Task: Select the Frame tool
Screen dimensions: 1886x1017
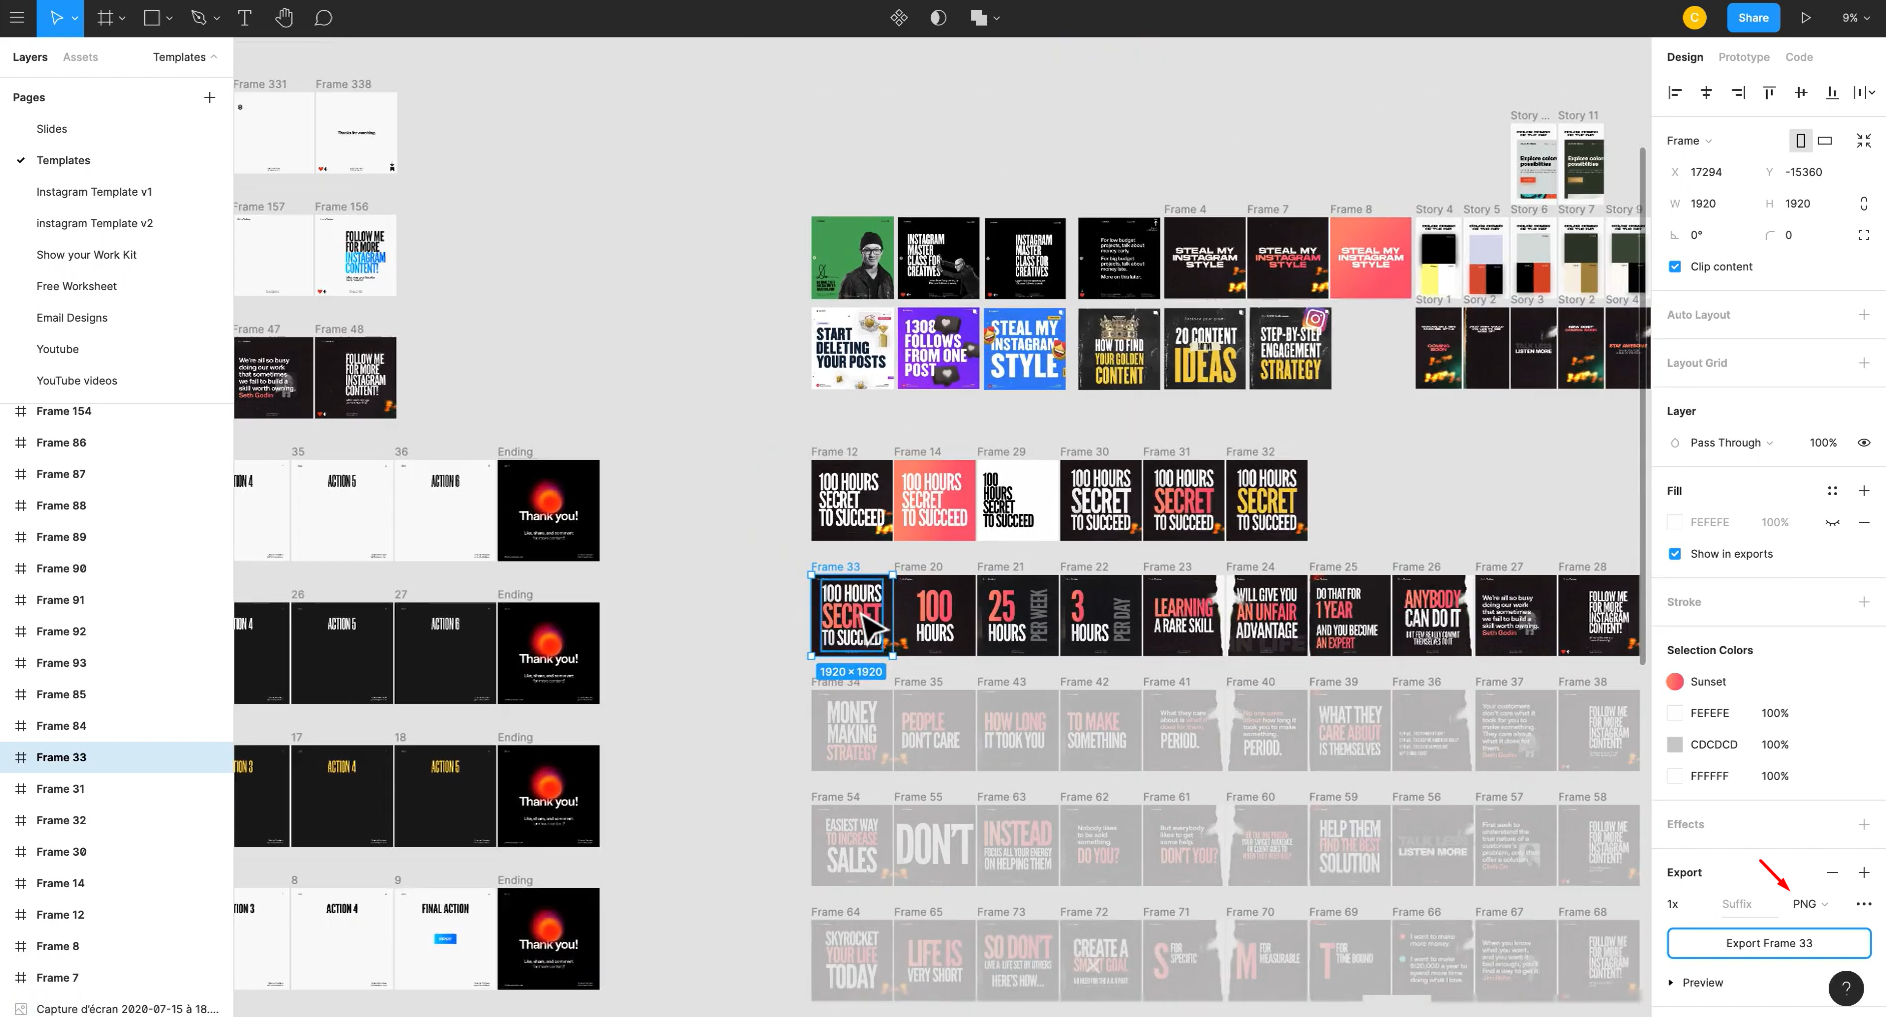Action: click(106, 17)
